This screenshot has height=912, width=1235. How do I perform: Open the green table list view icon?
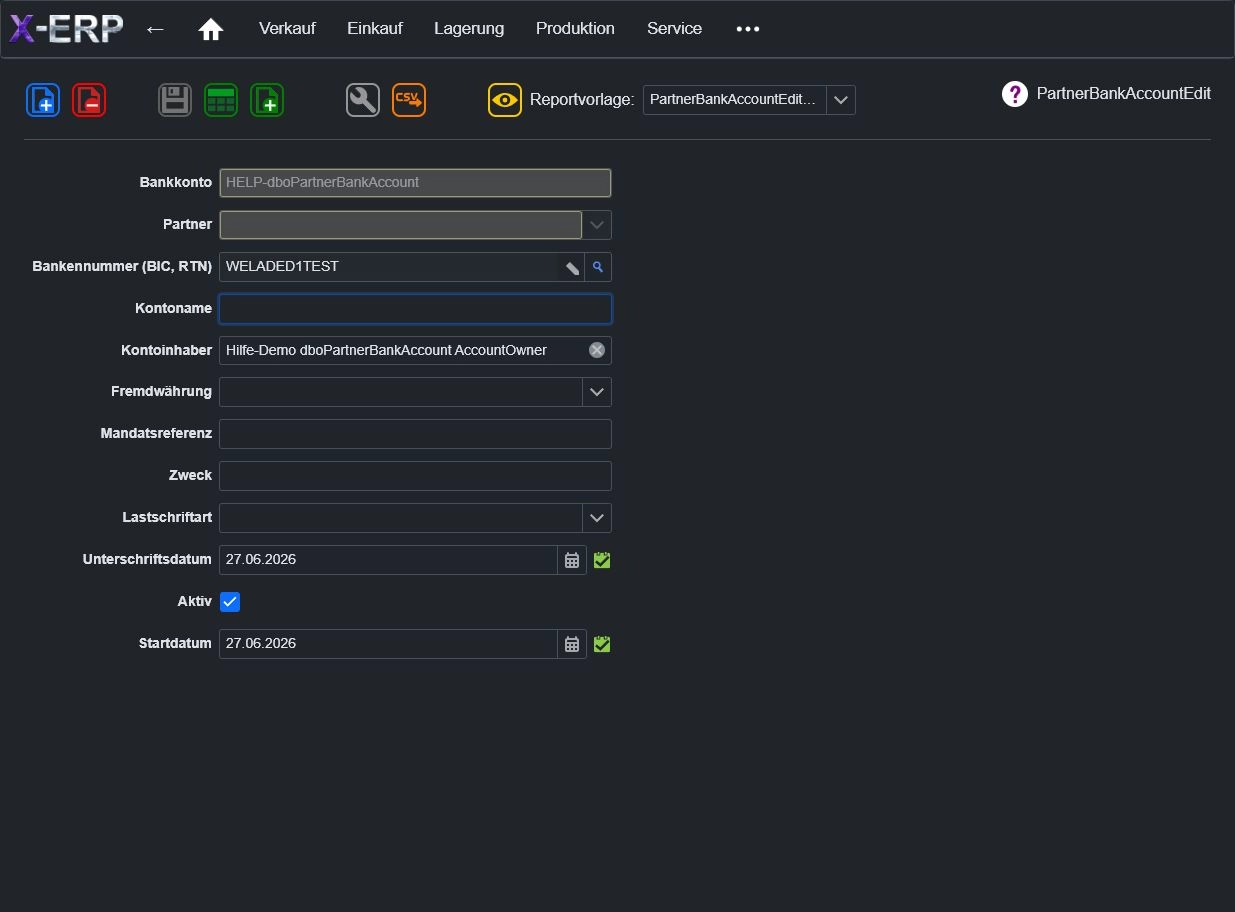coord(221,100)
